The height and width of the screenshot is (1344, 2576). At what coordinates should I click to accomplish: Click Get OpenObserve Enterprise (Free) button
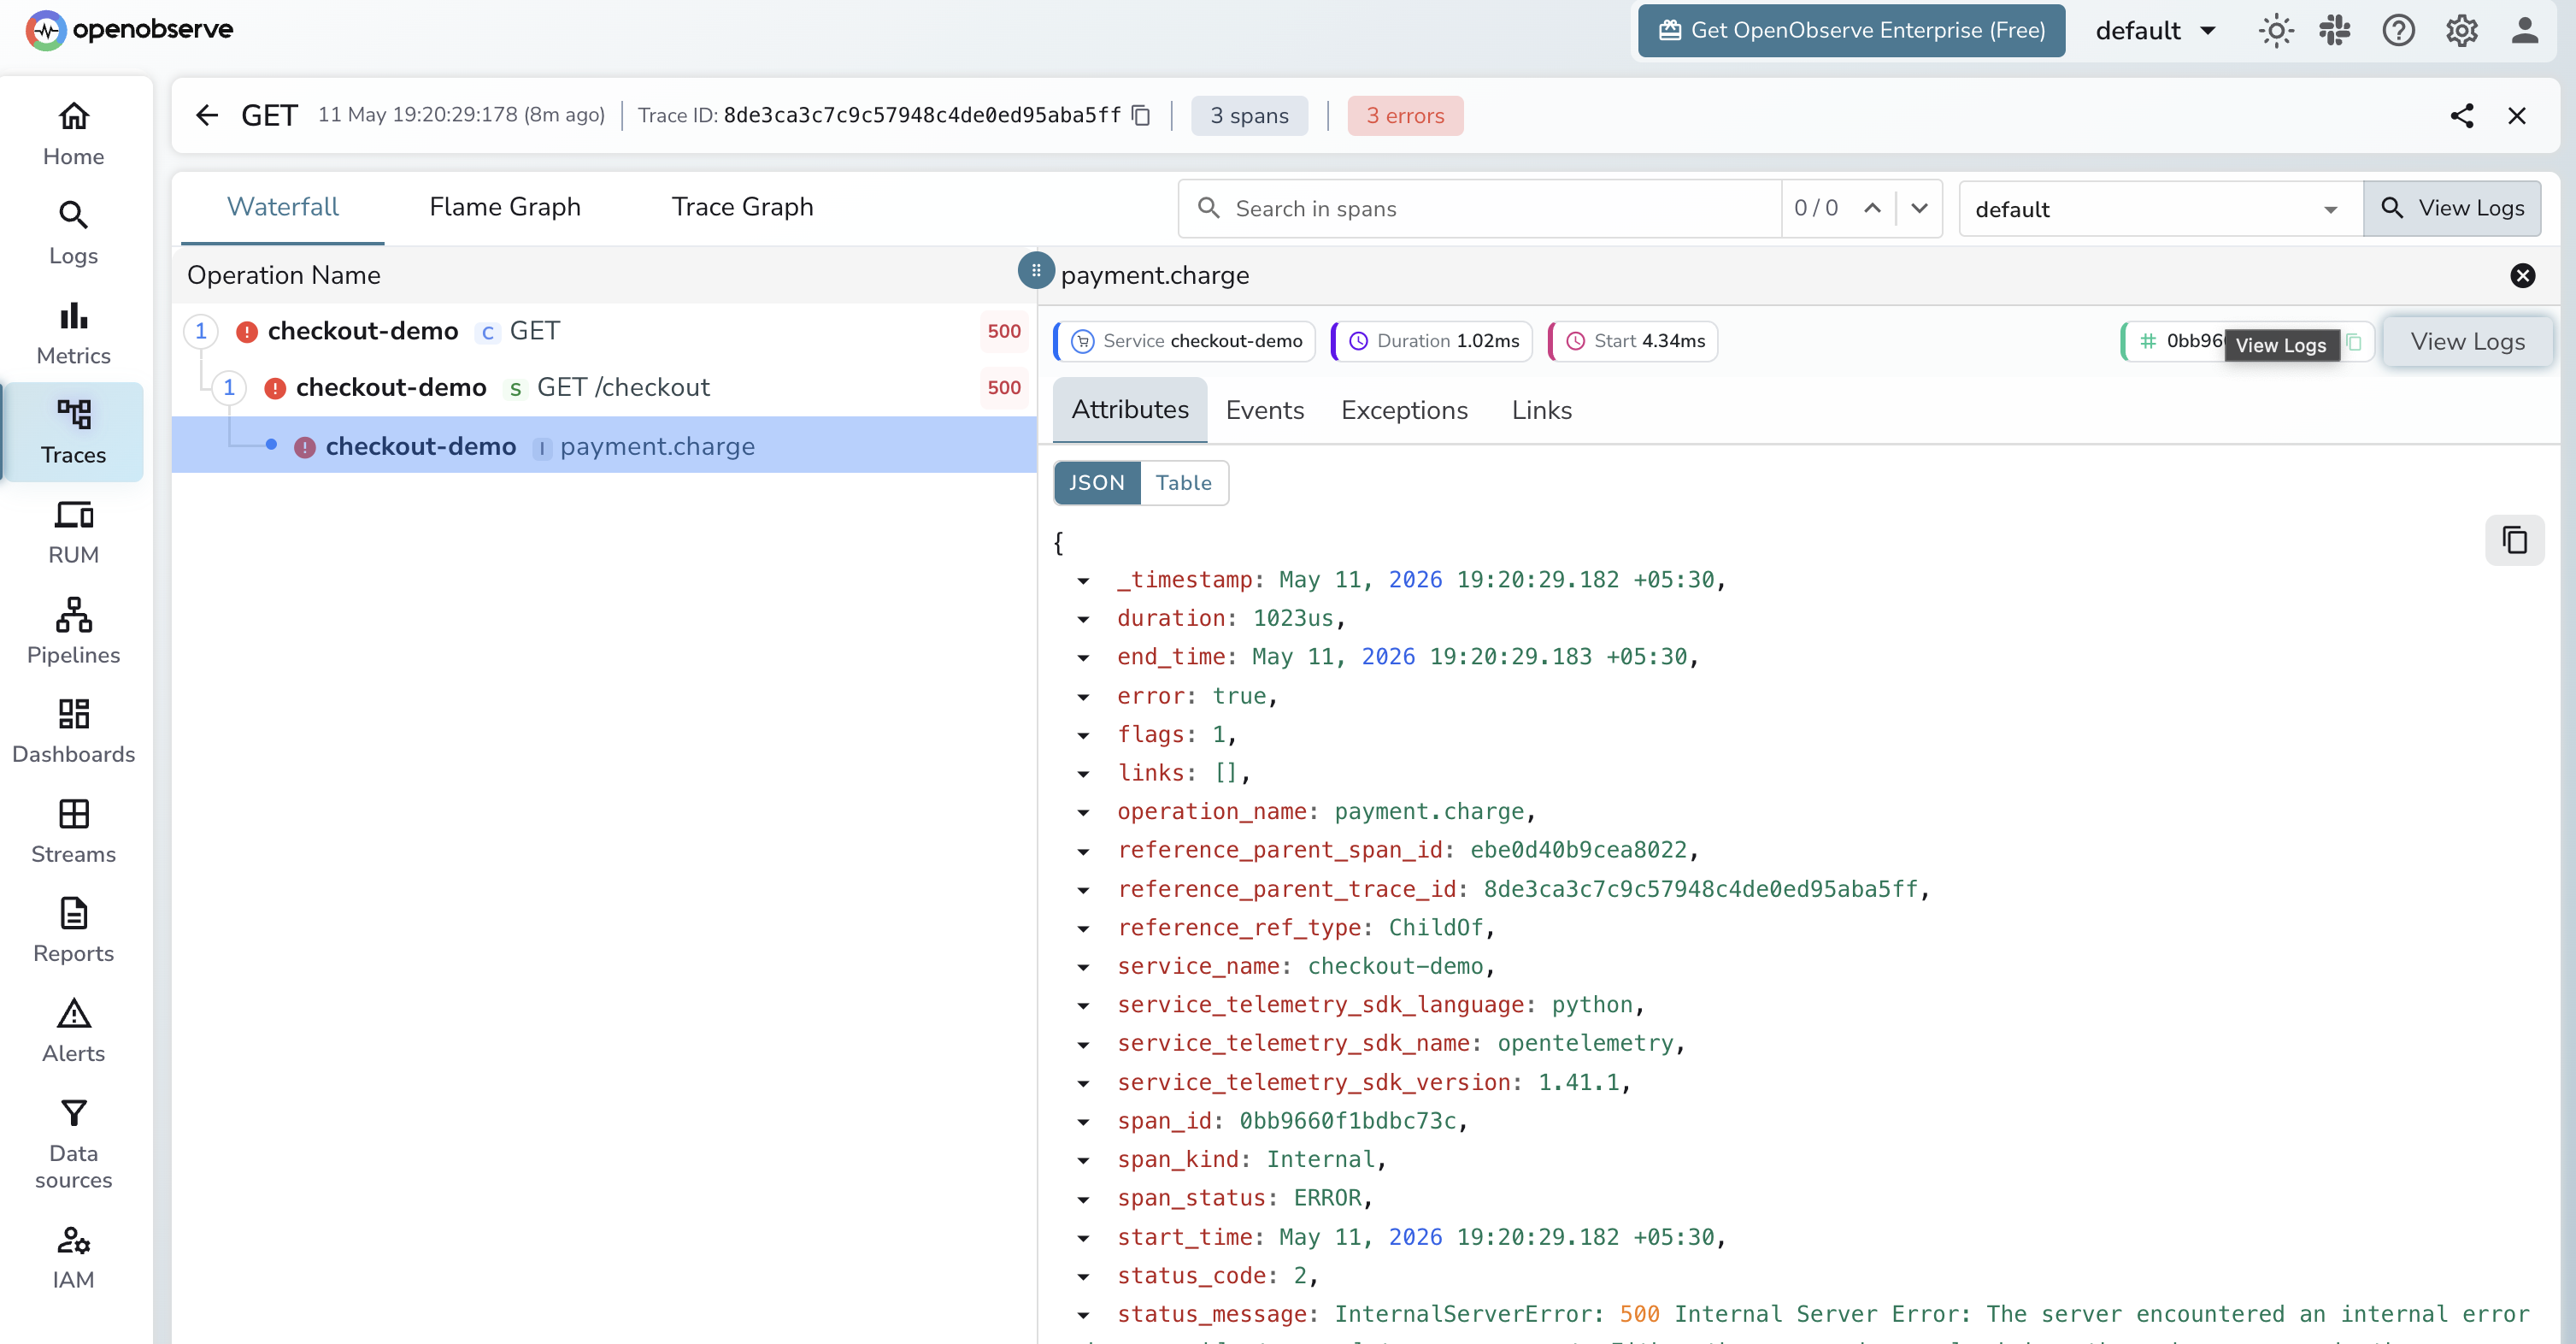(1851, 31)
